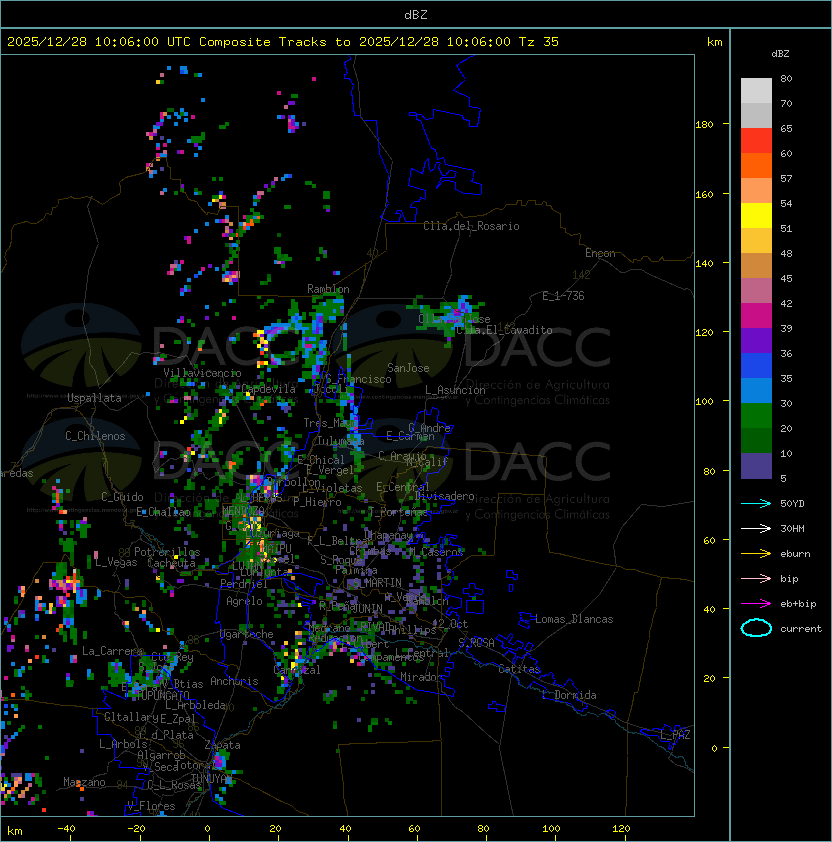832x842 pixels.
Task: Click the 'SanJose' map label
Action: pyautogui.click(x=408, y=368)
